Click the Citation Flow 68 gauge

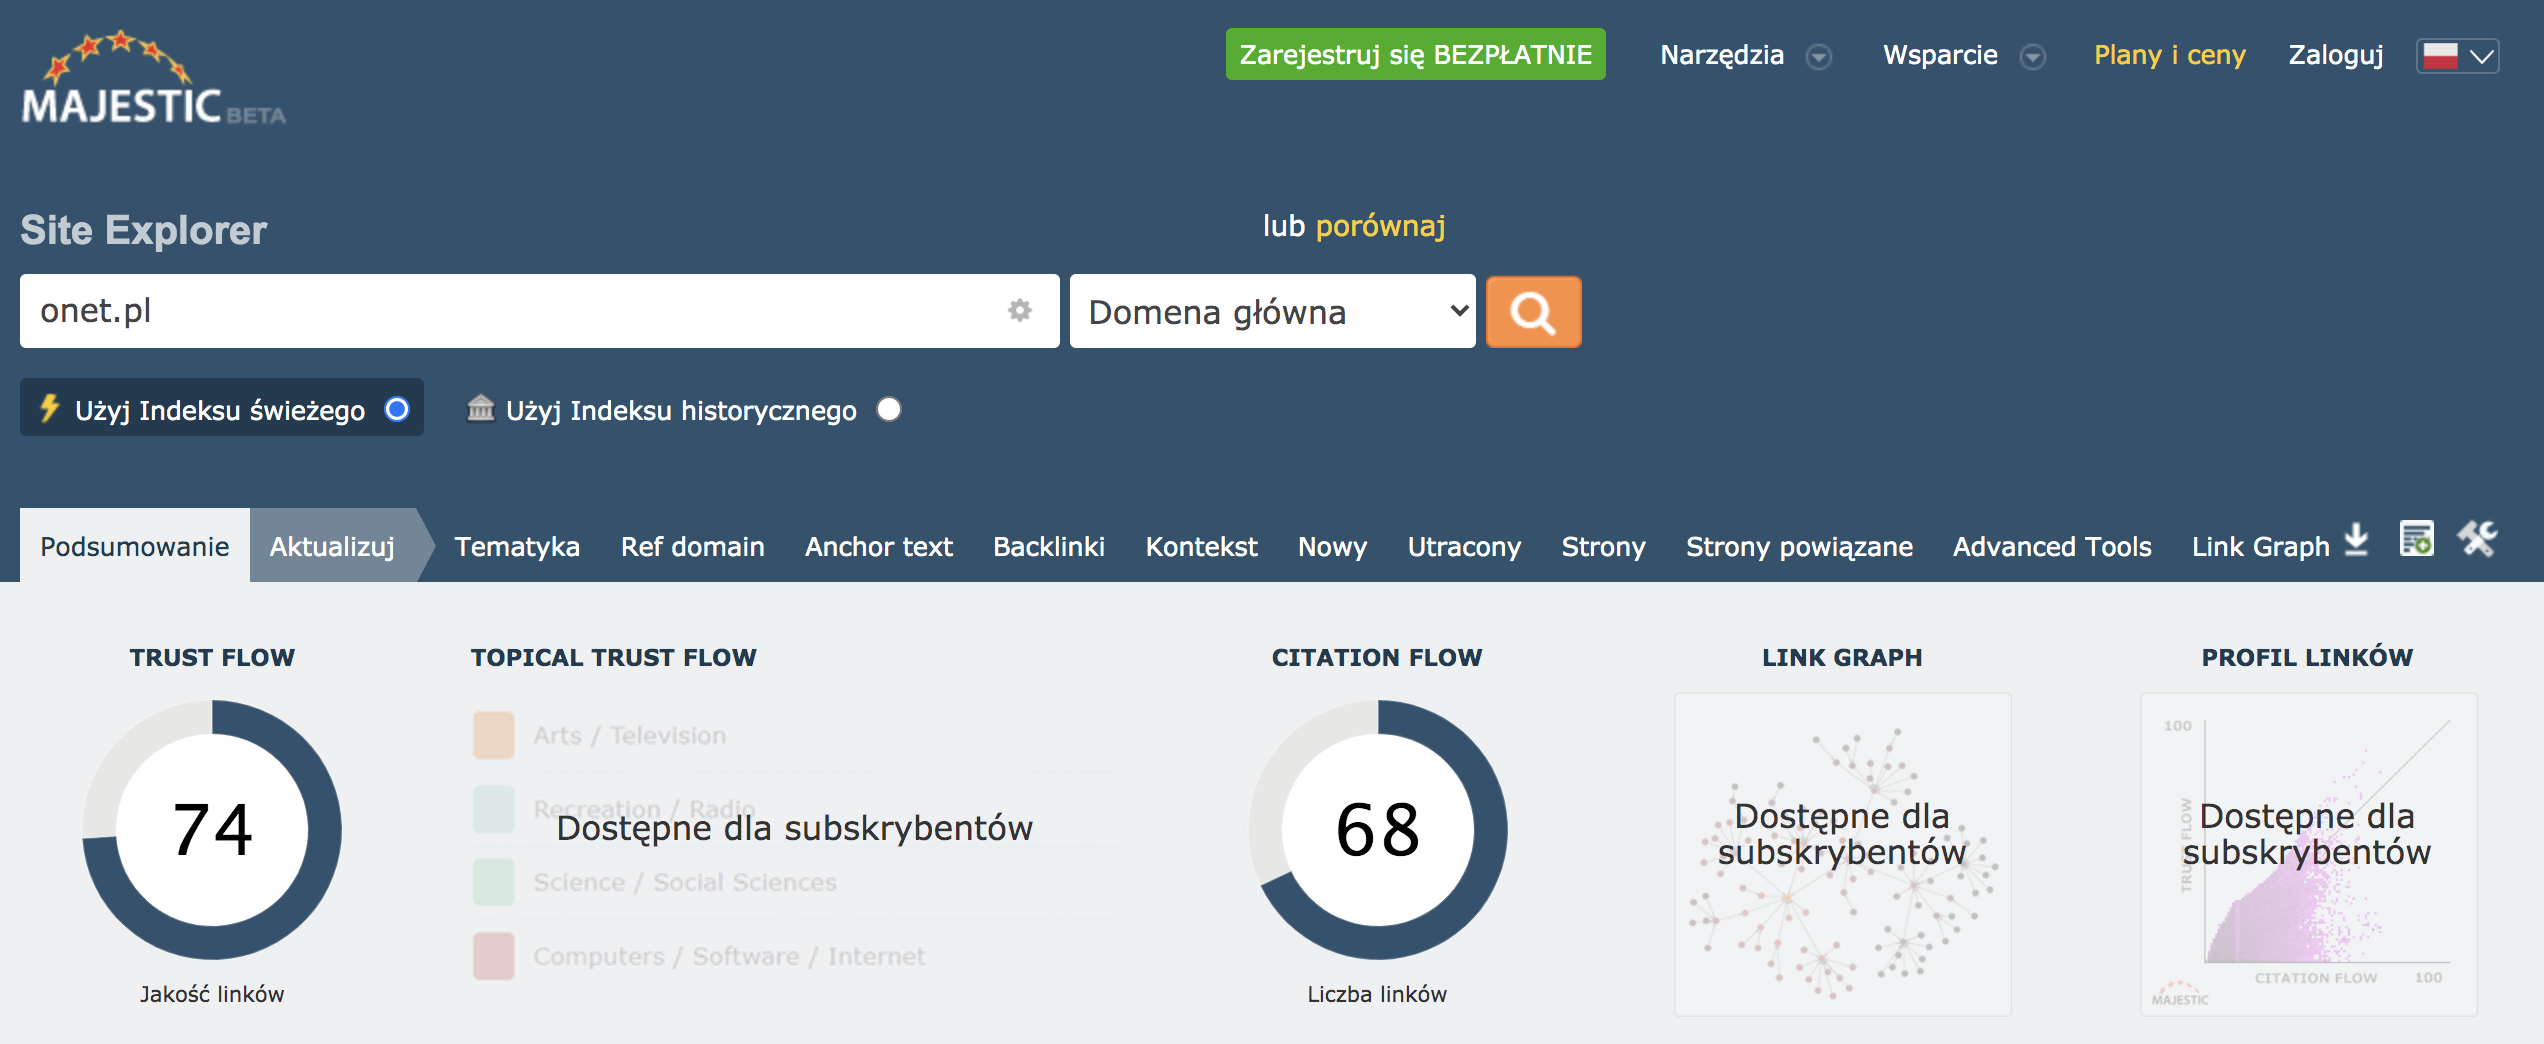pyautogui.click(x=1377, y=829)
